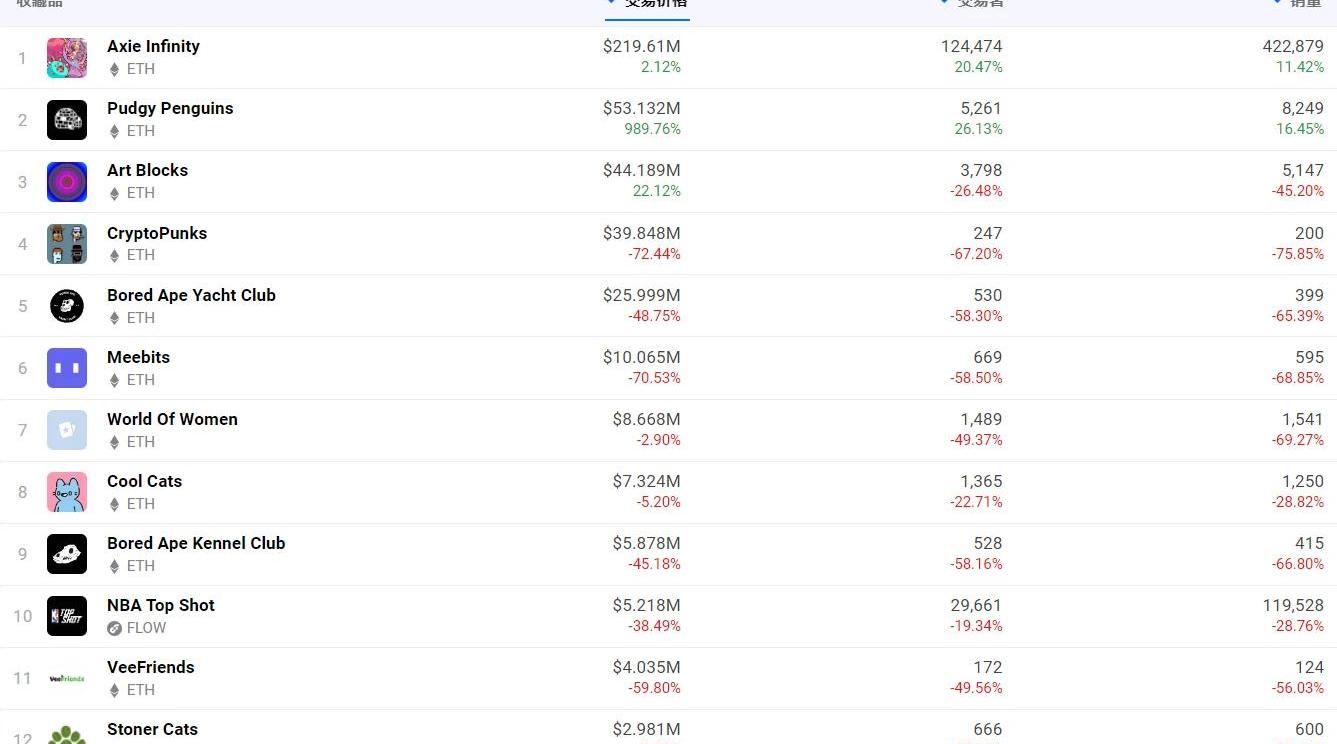Image resolution: width=1337 pixels, height=744 pixels.
Task: Click the VeeFriends logo
Action: pyautogui.click(x=67, y=678)
